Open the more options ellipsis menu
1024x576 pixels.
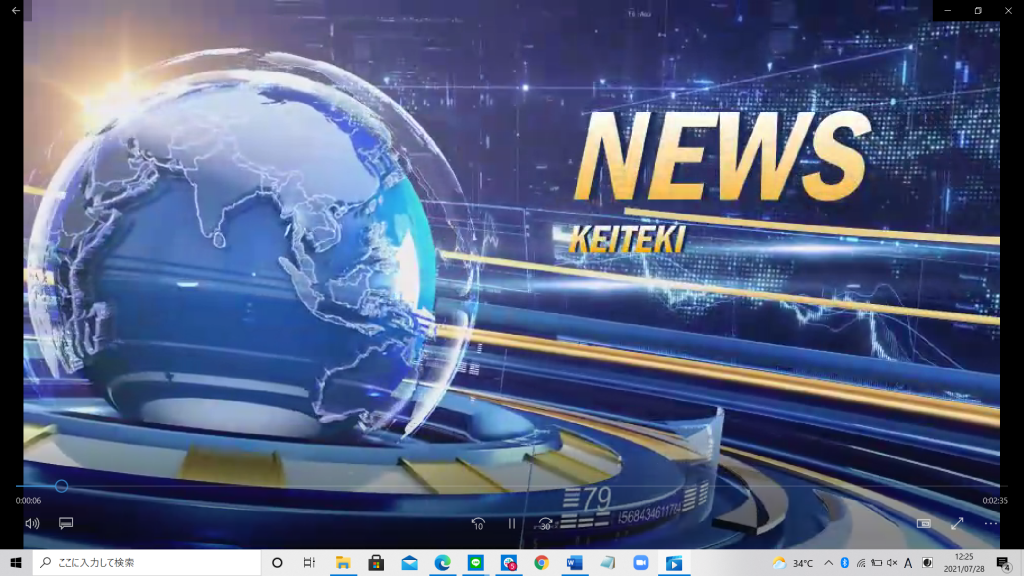pyautogui.click(x=990, y=523)
